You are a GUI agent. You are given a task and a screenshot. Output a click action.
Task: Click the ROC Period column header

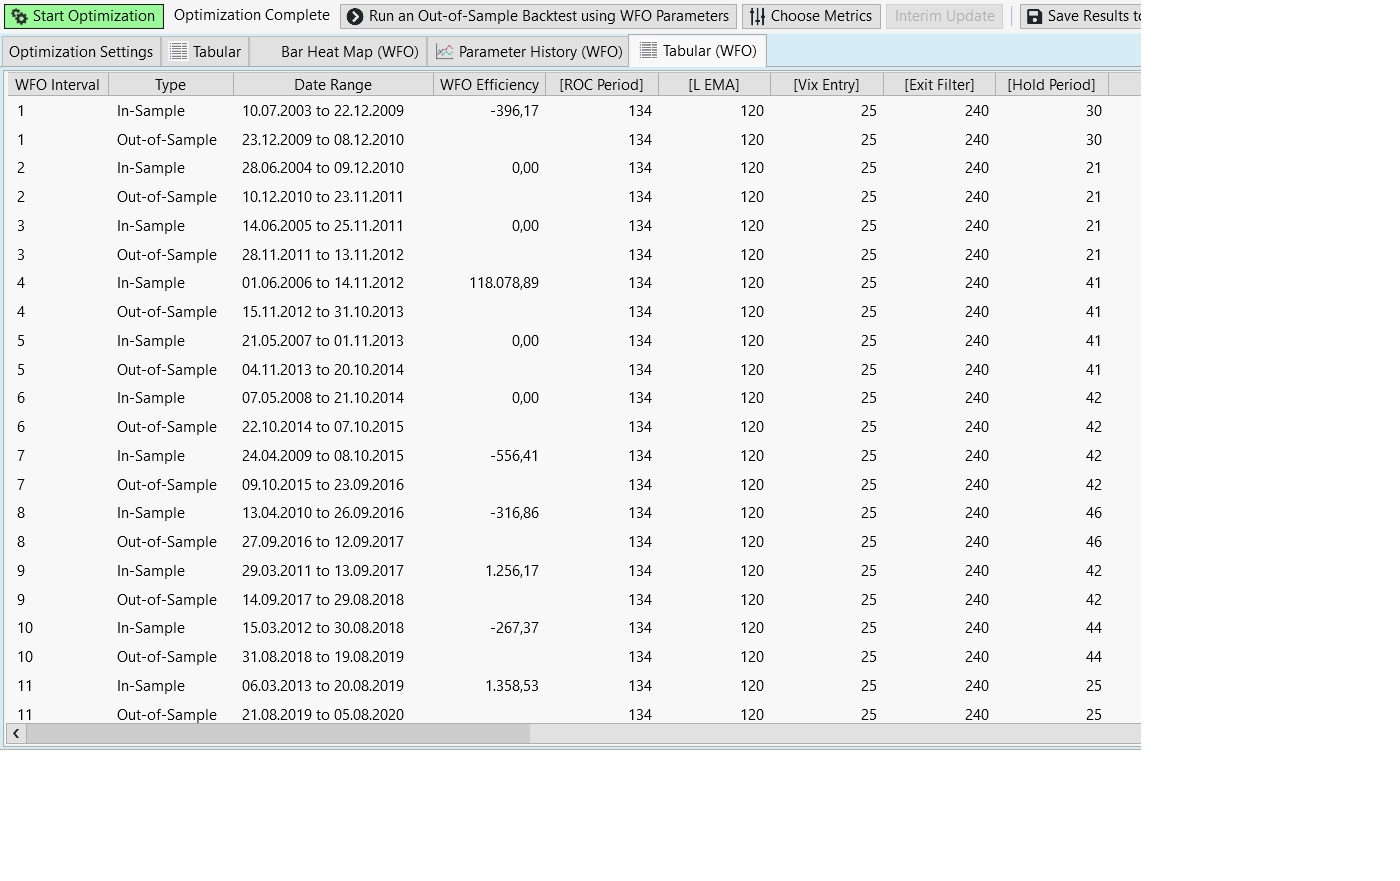(601, 85)
